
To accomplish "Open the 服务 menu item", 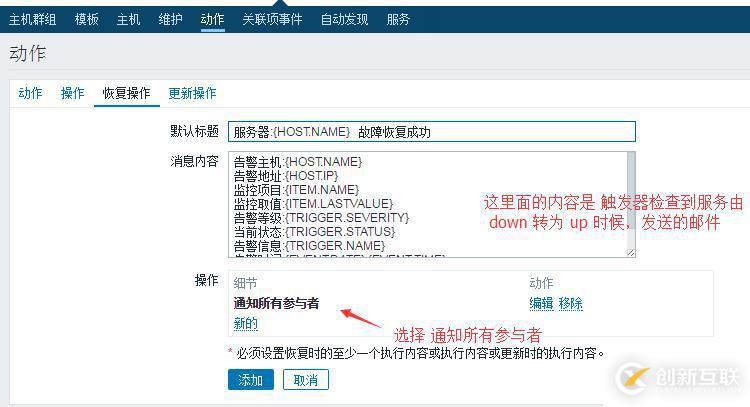I will [398, 20].
